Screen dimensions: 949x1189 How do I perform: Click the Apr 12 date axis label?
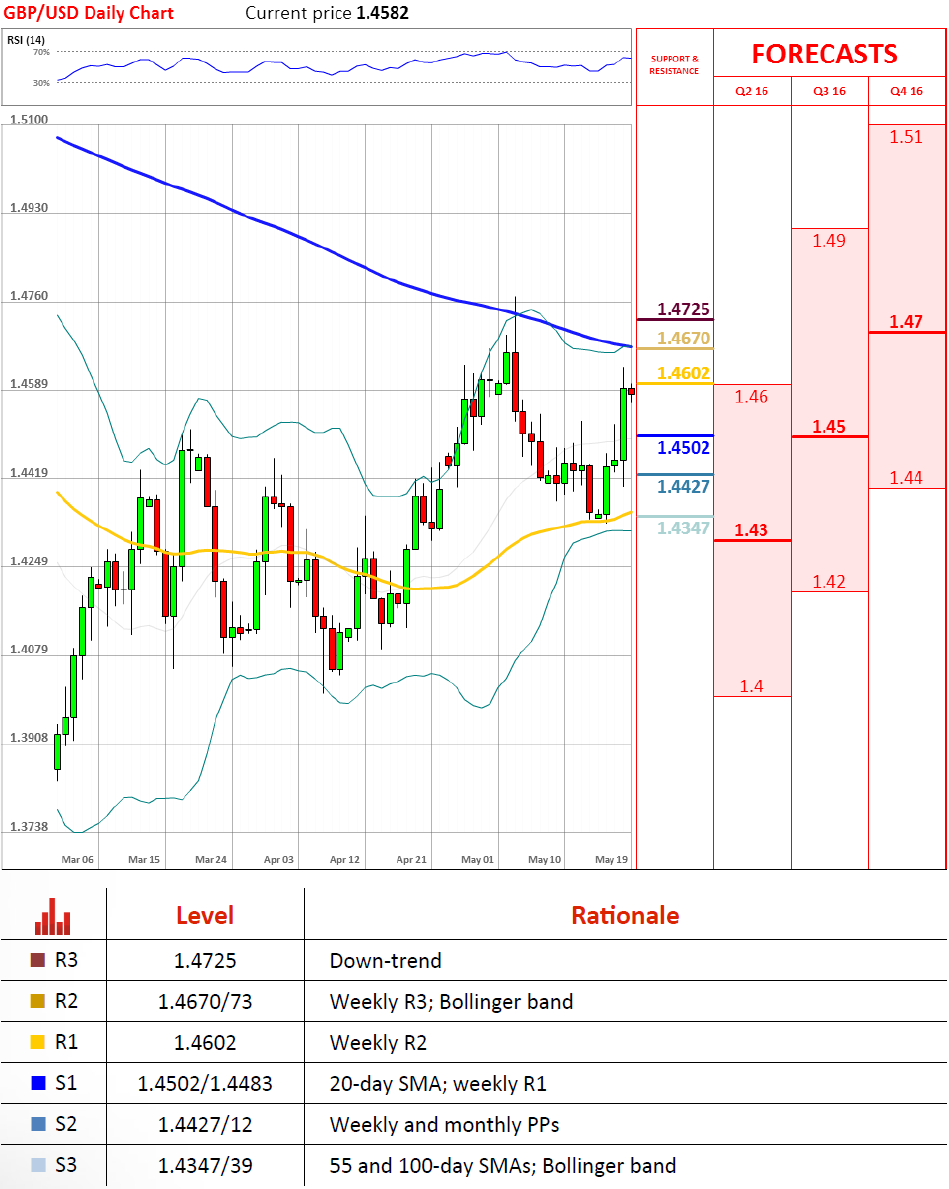[x=344, y=859]
